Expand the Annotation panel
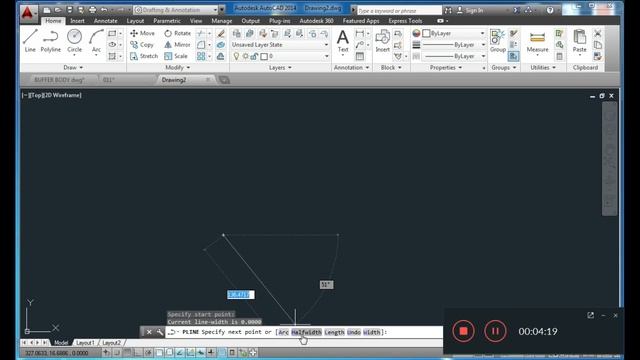The width and height of the screenshot is (640, 360). point(351,67)
